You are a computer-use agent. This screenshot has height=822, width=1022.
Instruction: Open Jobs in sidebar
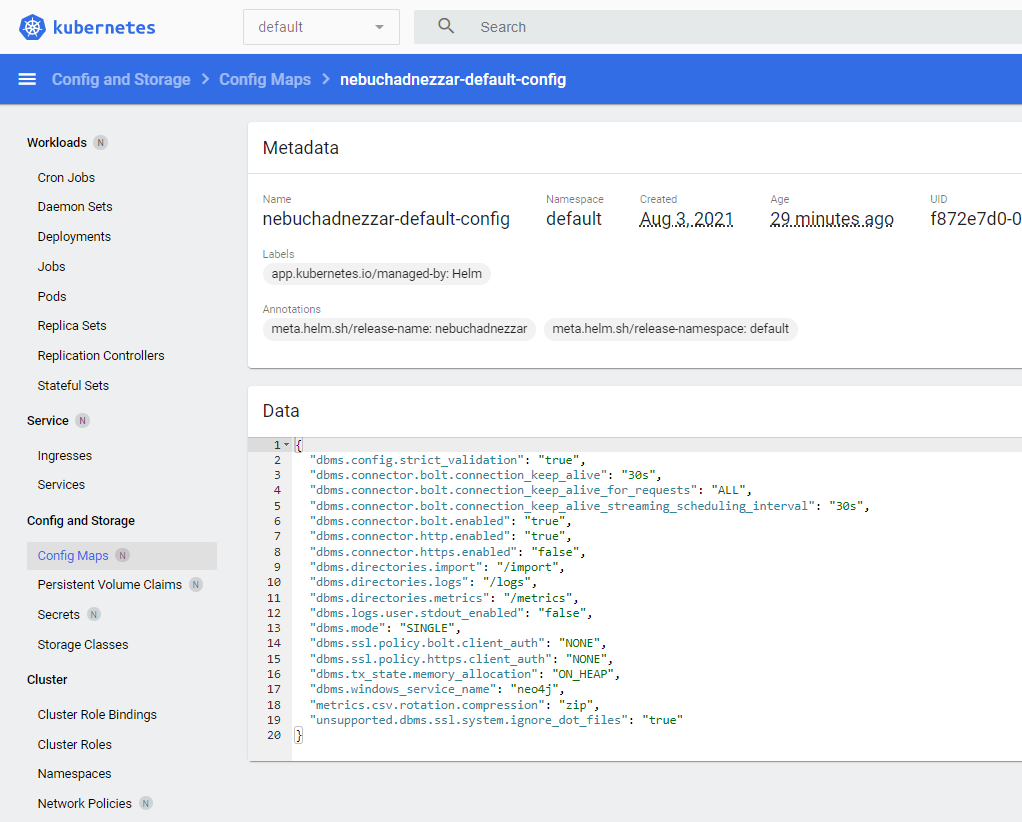[51, 267]
